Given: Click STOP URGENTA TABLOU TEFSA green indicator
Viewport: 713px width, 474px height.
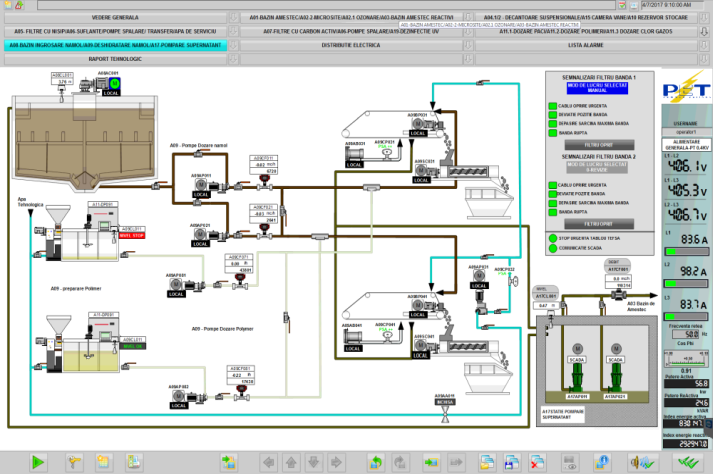Looking at the screenshot, I should (x=553, y=238).
